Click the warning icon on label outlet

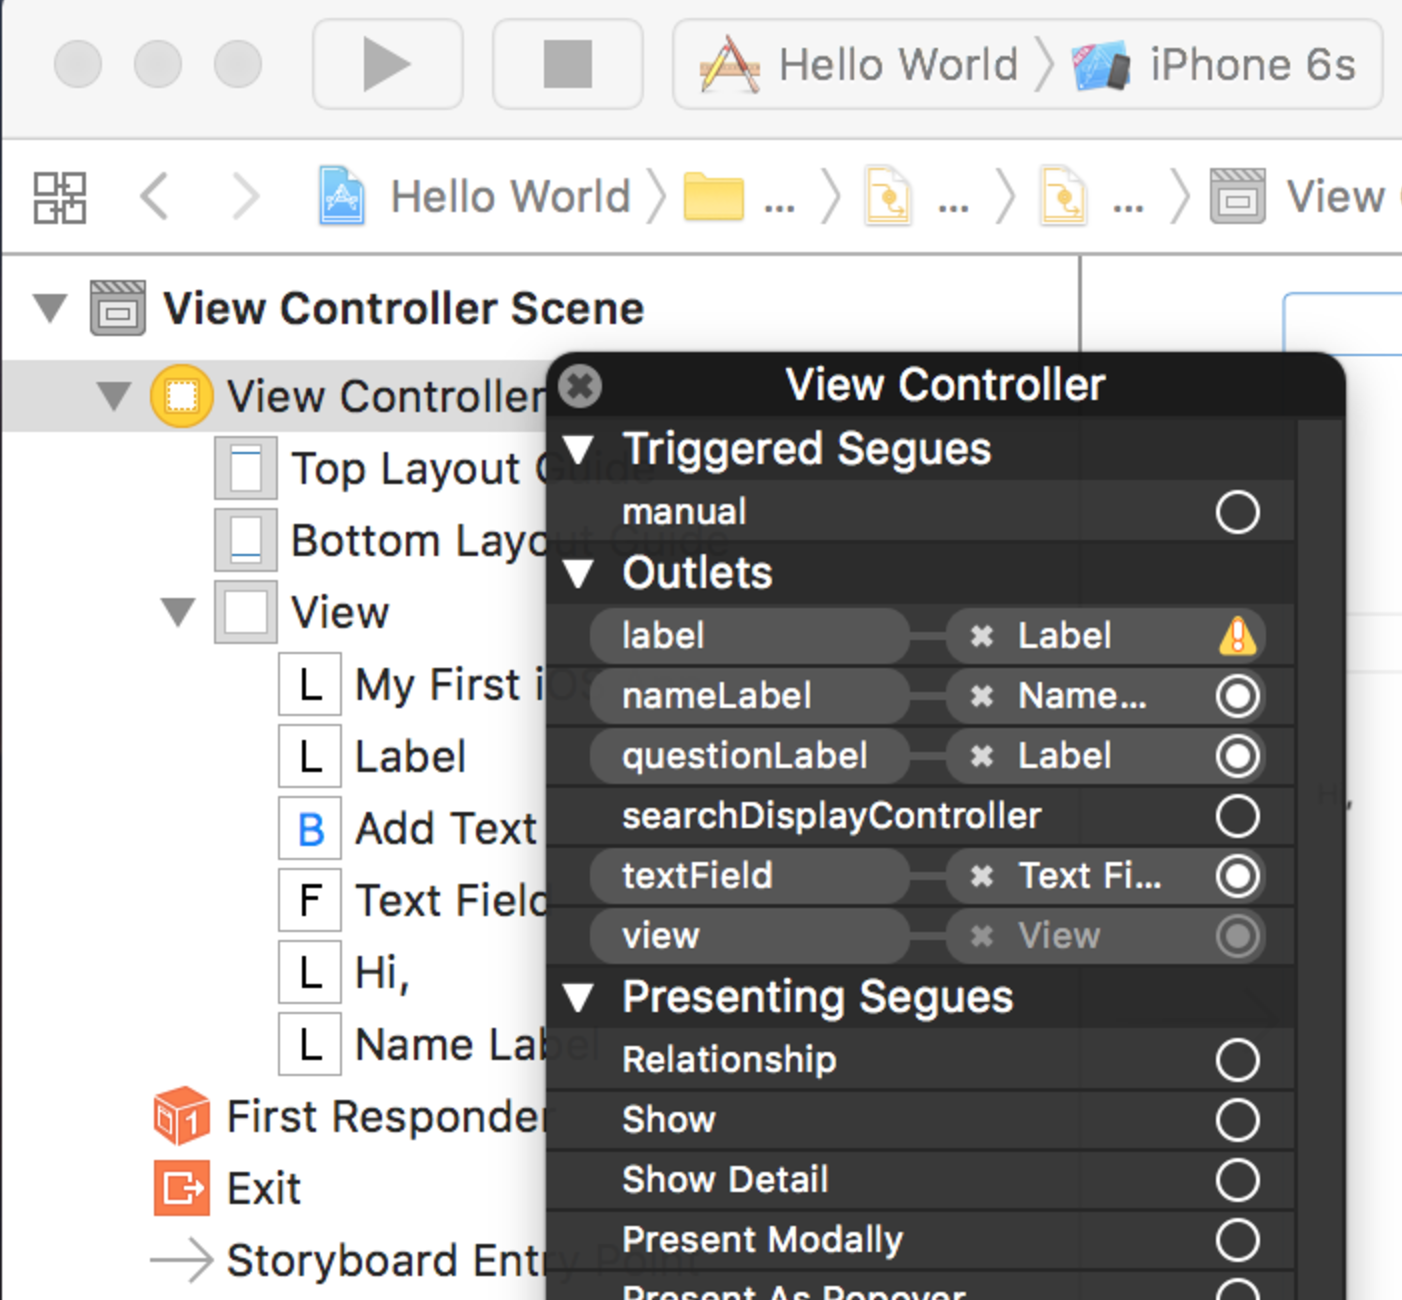[1237, 636]
